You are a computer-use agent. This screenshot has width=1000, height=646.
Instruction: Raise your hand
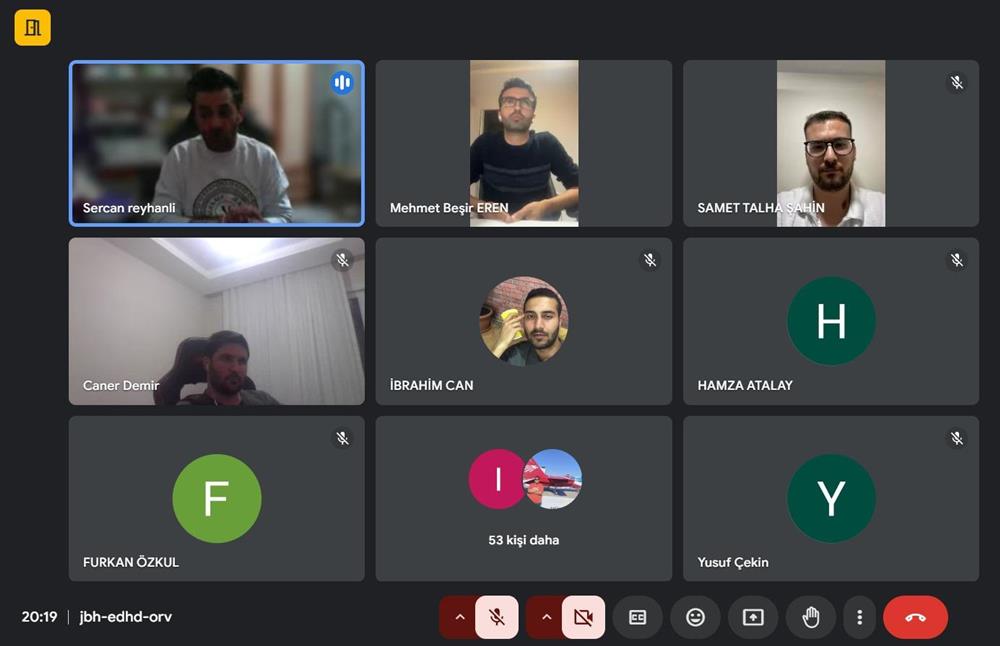pos(811,617)
